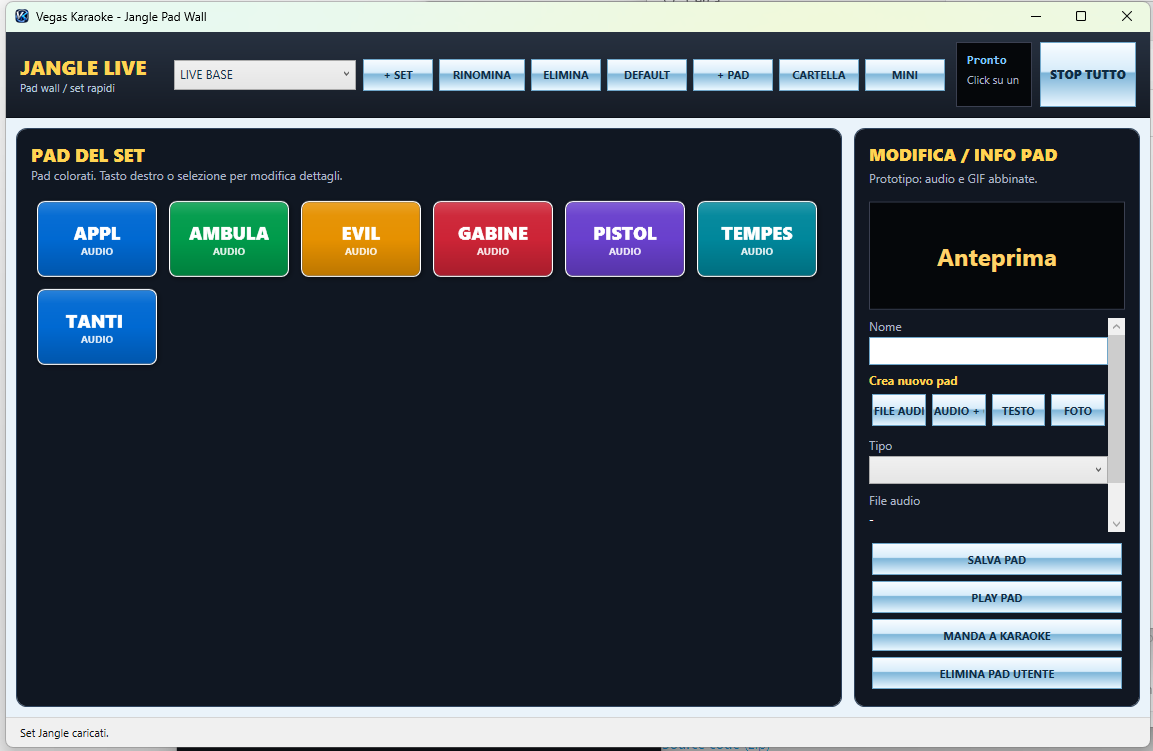The height and width of the screenshot is (751, 1153).
Task: Click the JANGLE LIVE title
Action: coord(83,68)
